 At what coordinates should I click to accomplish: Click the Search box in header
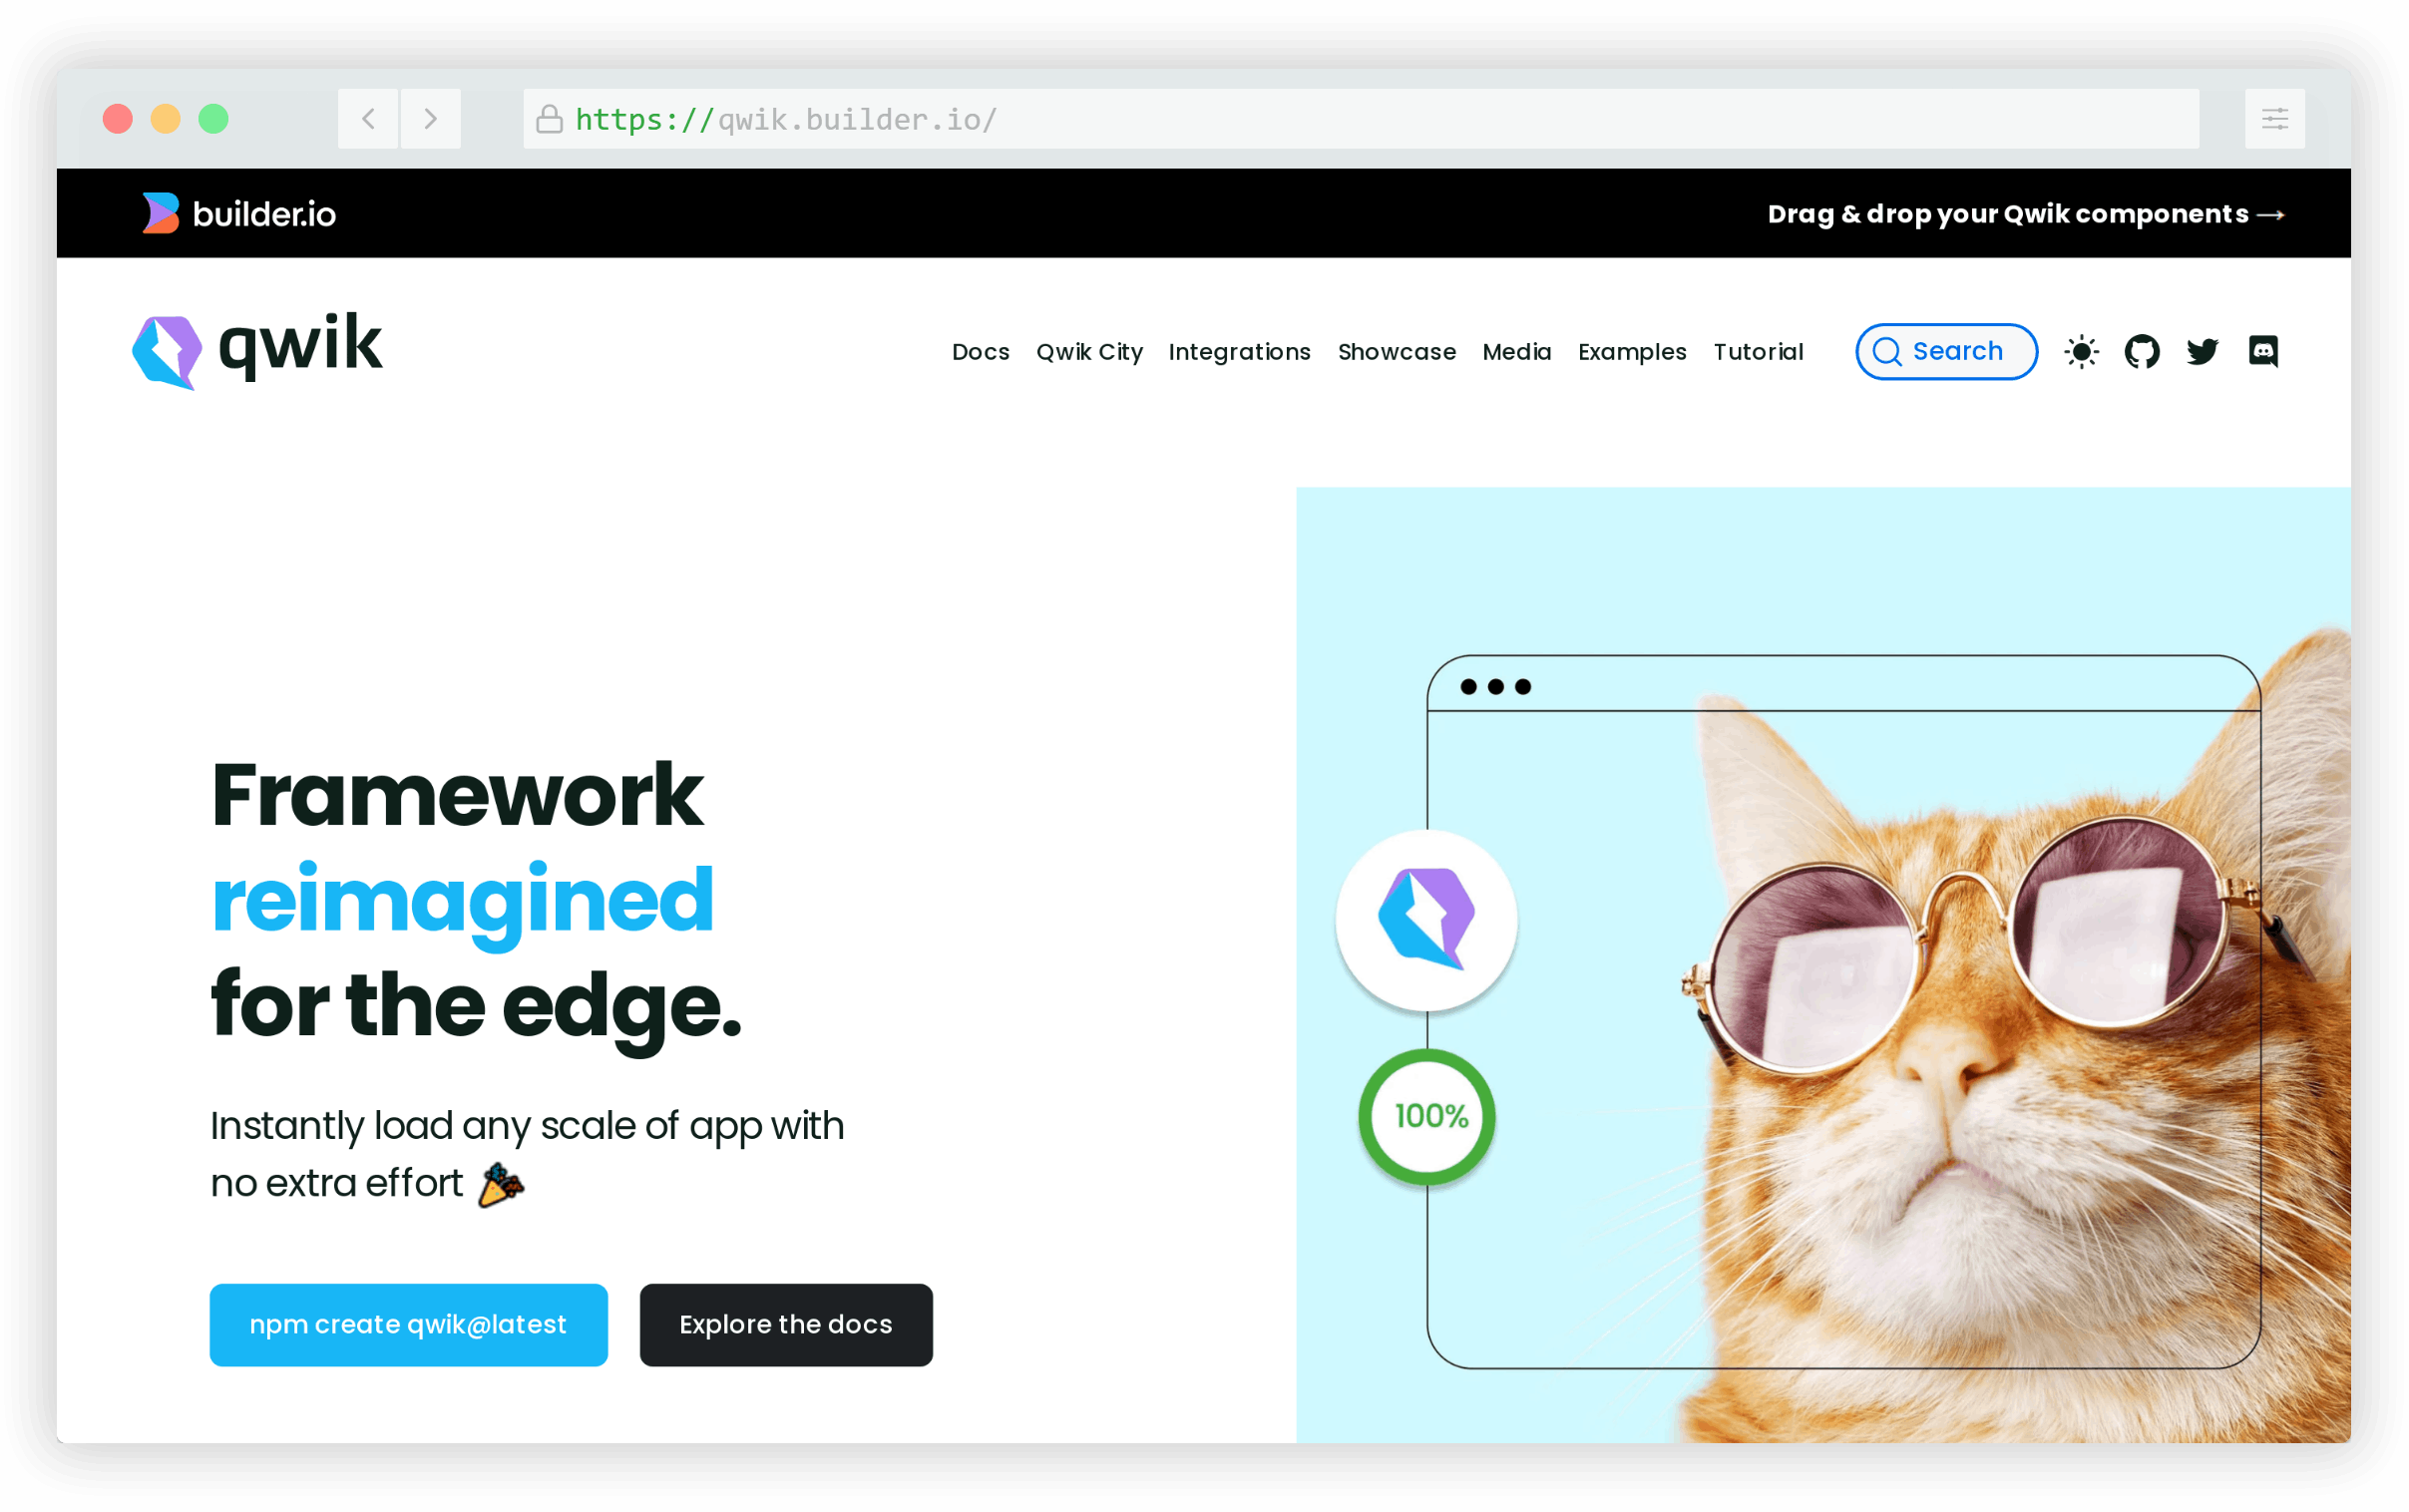(x=1946, y=352)
